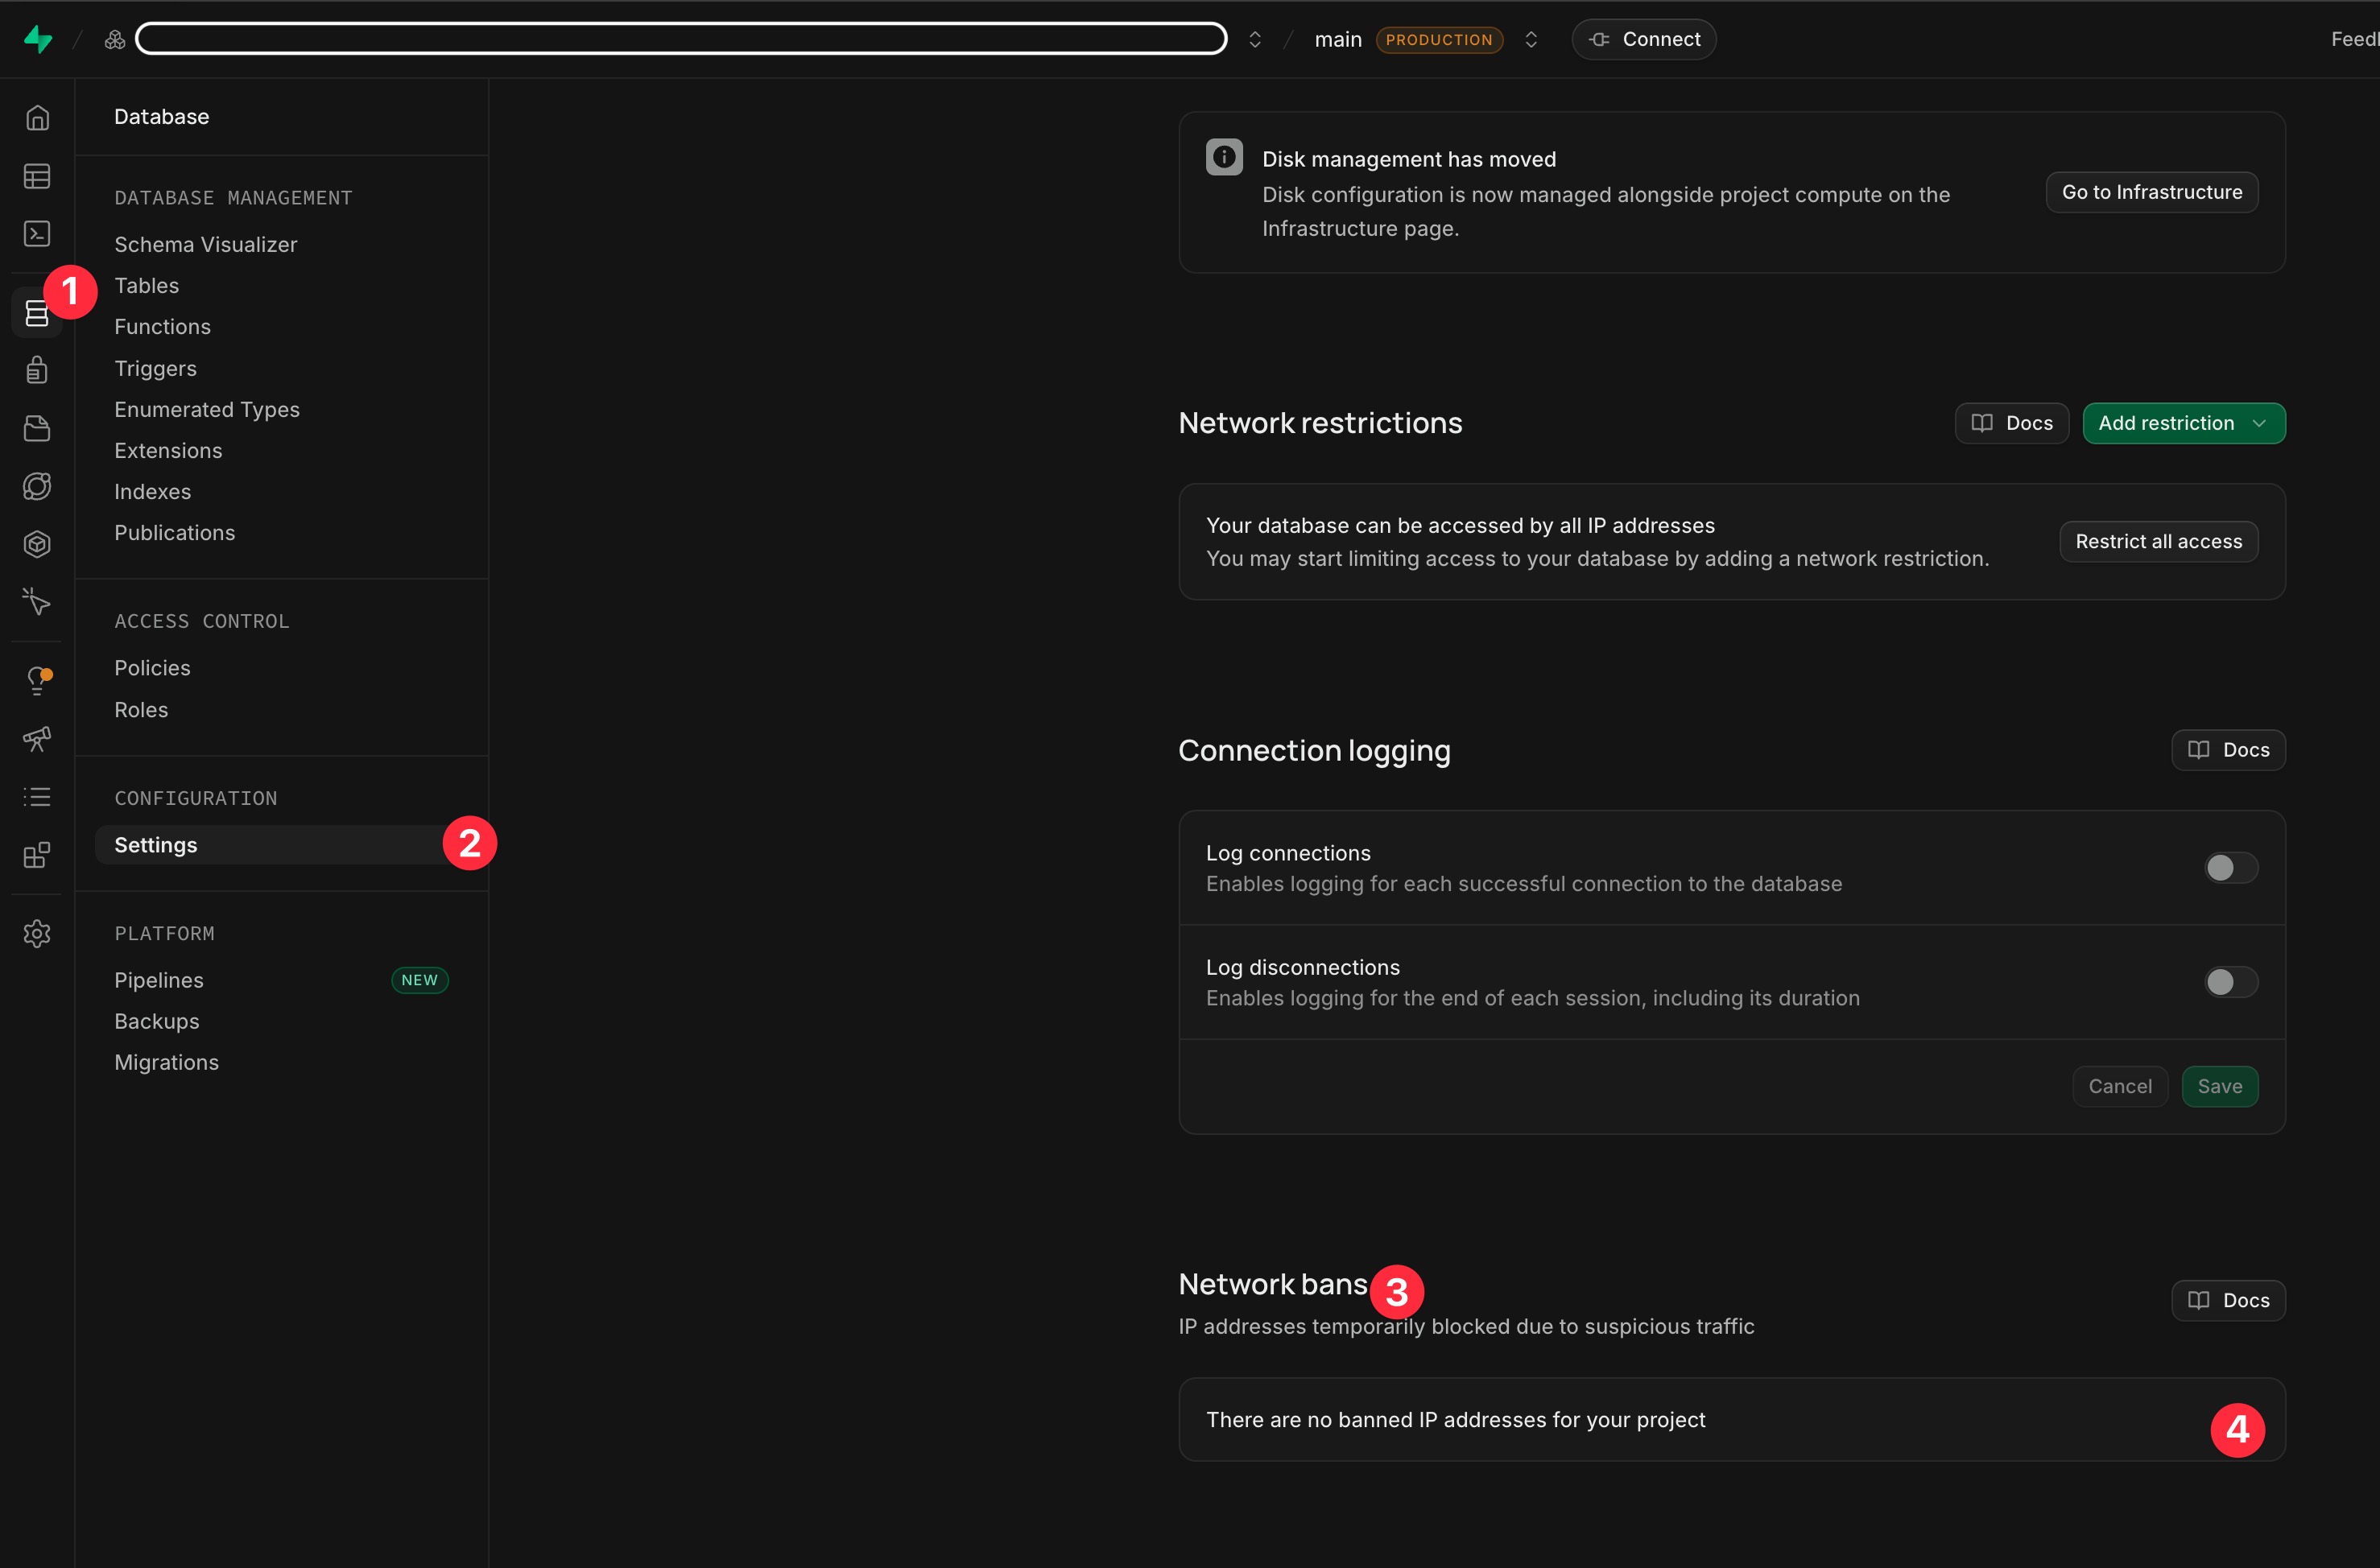Open the Table Editor icon
Viewport: 2380px width, 1568px height.
(37, 176)
